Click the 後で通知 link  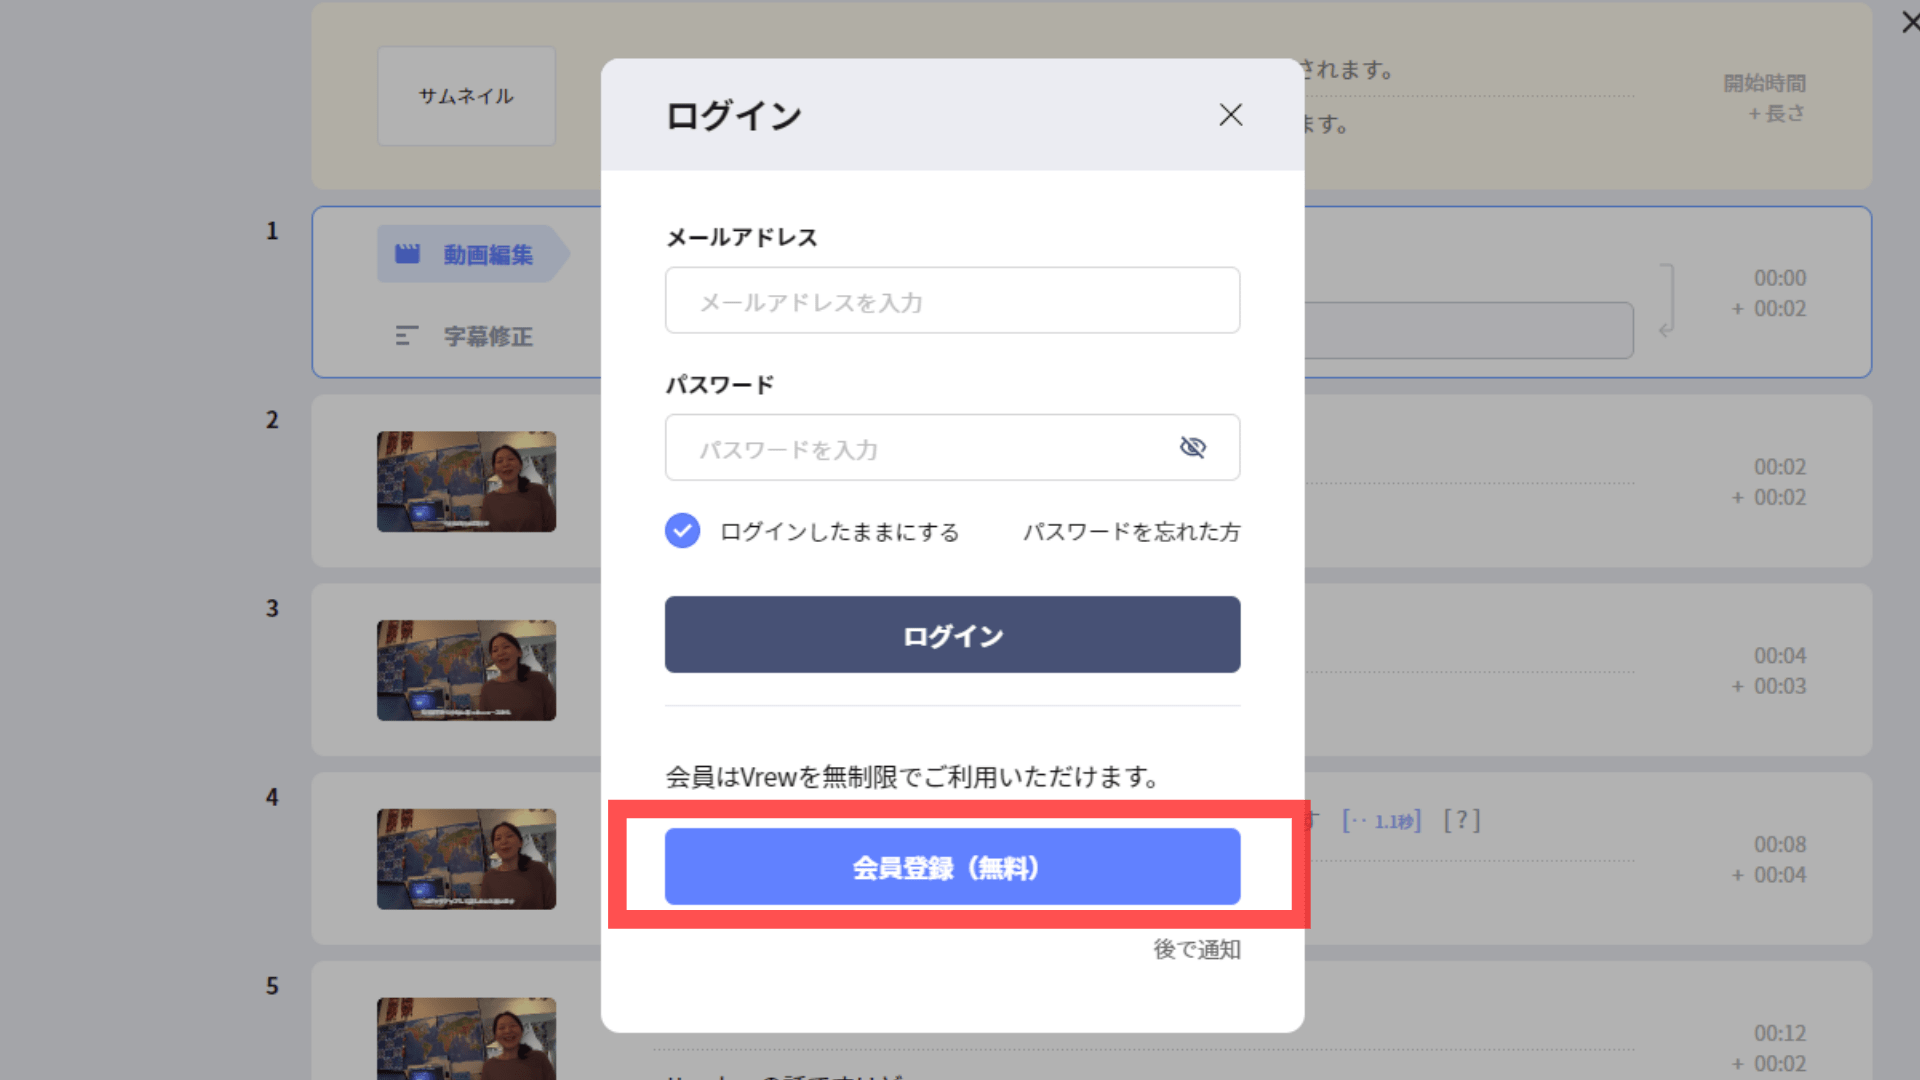[x=1196, y=950]
